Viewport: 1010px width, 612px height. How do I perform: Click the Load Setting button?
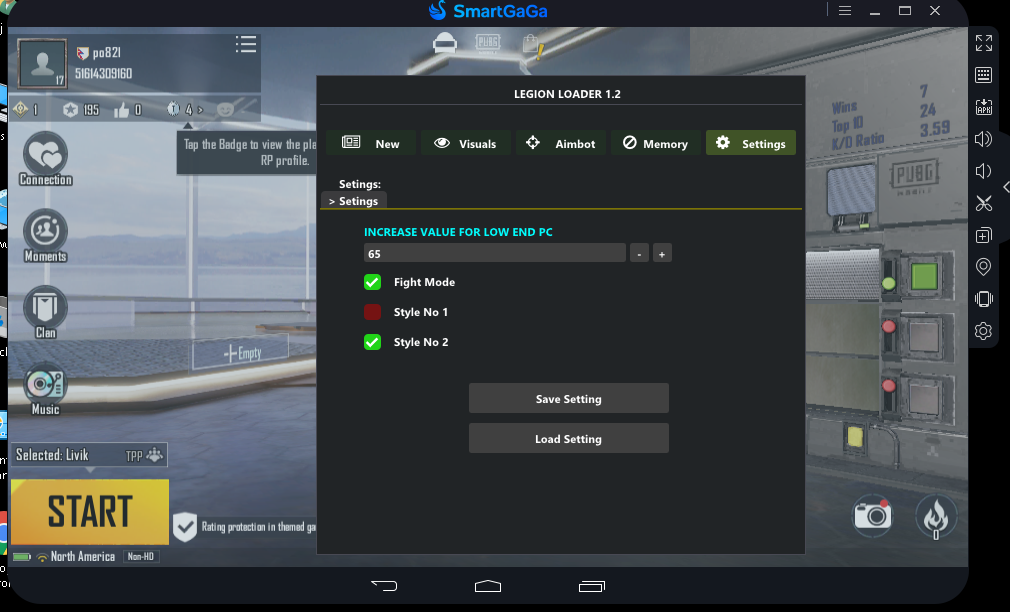tap(569, 439)
